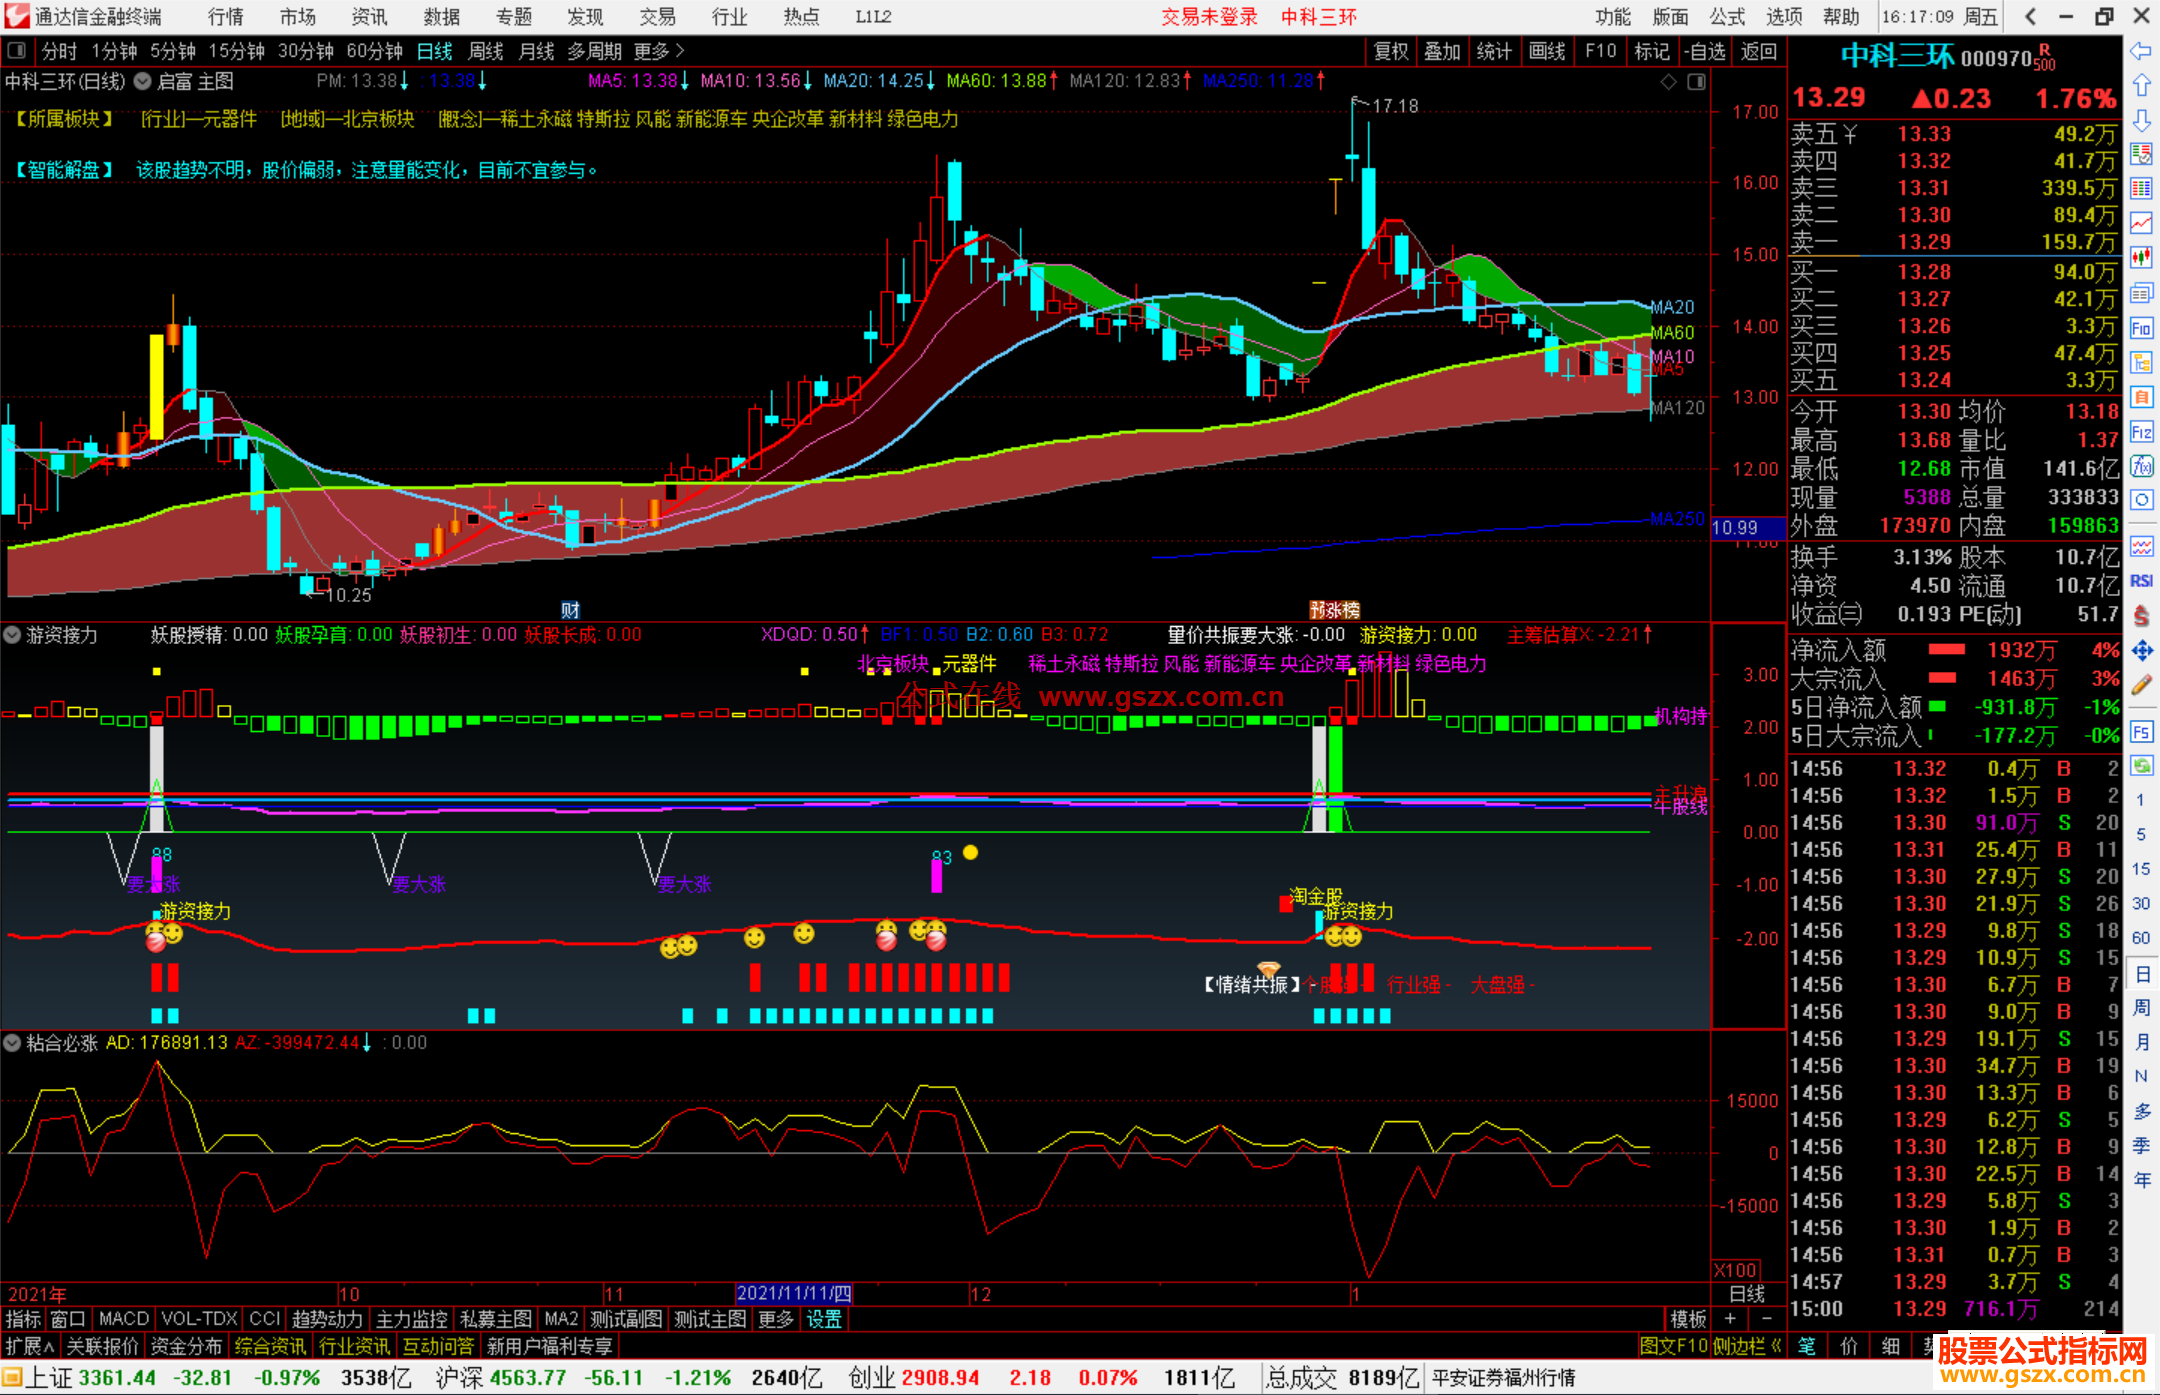Toggle the 粘合必涨 indicator panel circle button
This screenshot has height=1395, width=2160.
pos(12,1043)
